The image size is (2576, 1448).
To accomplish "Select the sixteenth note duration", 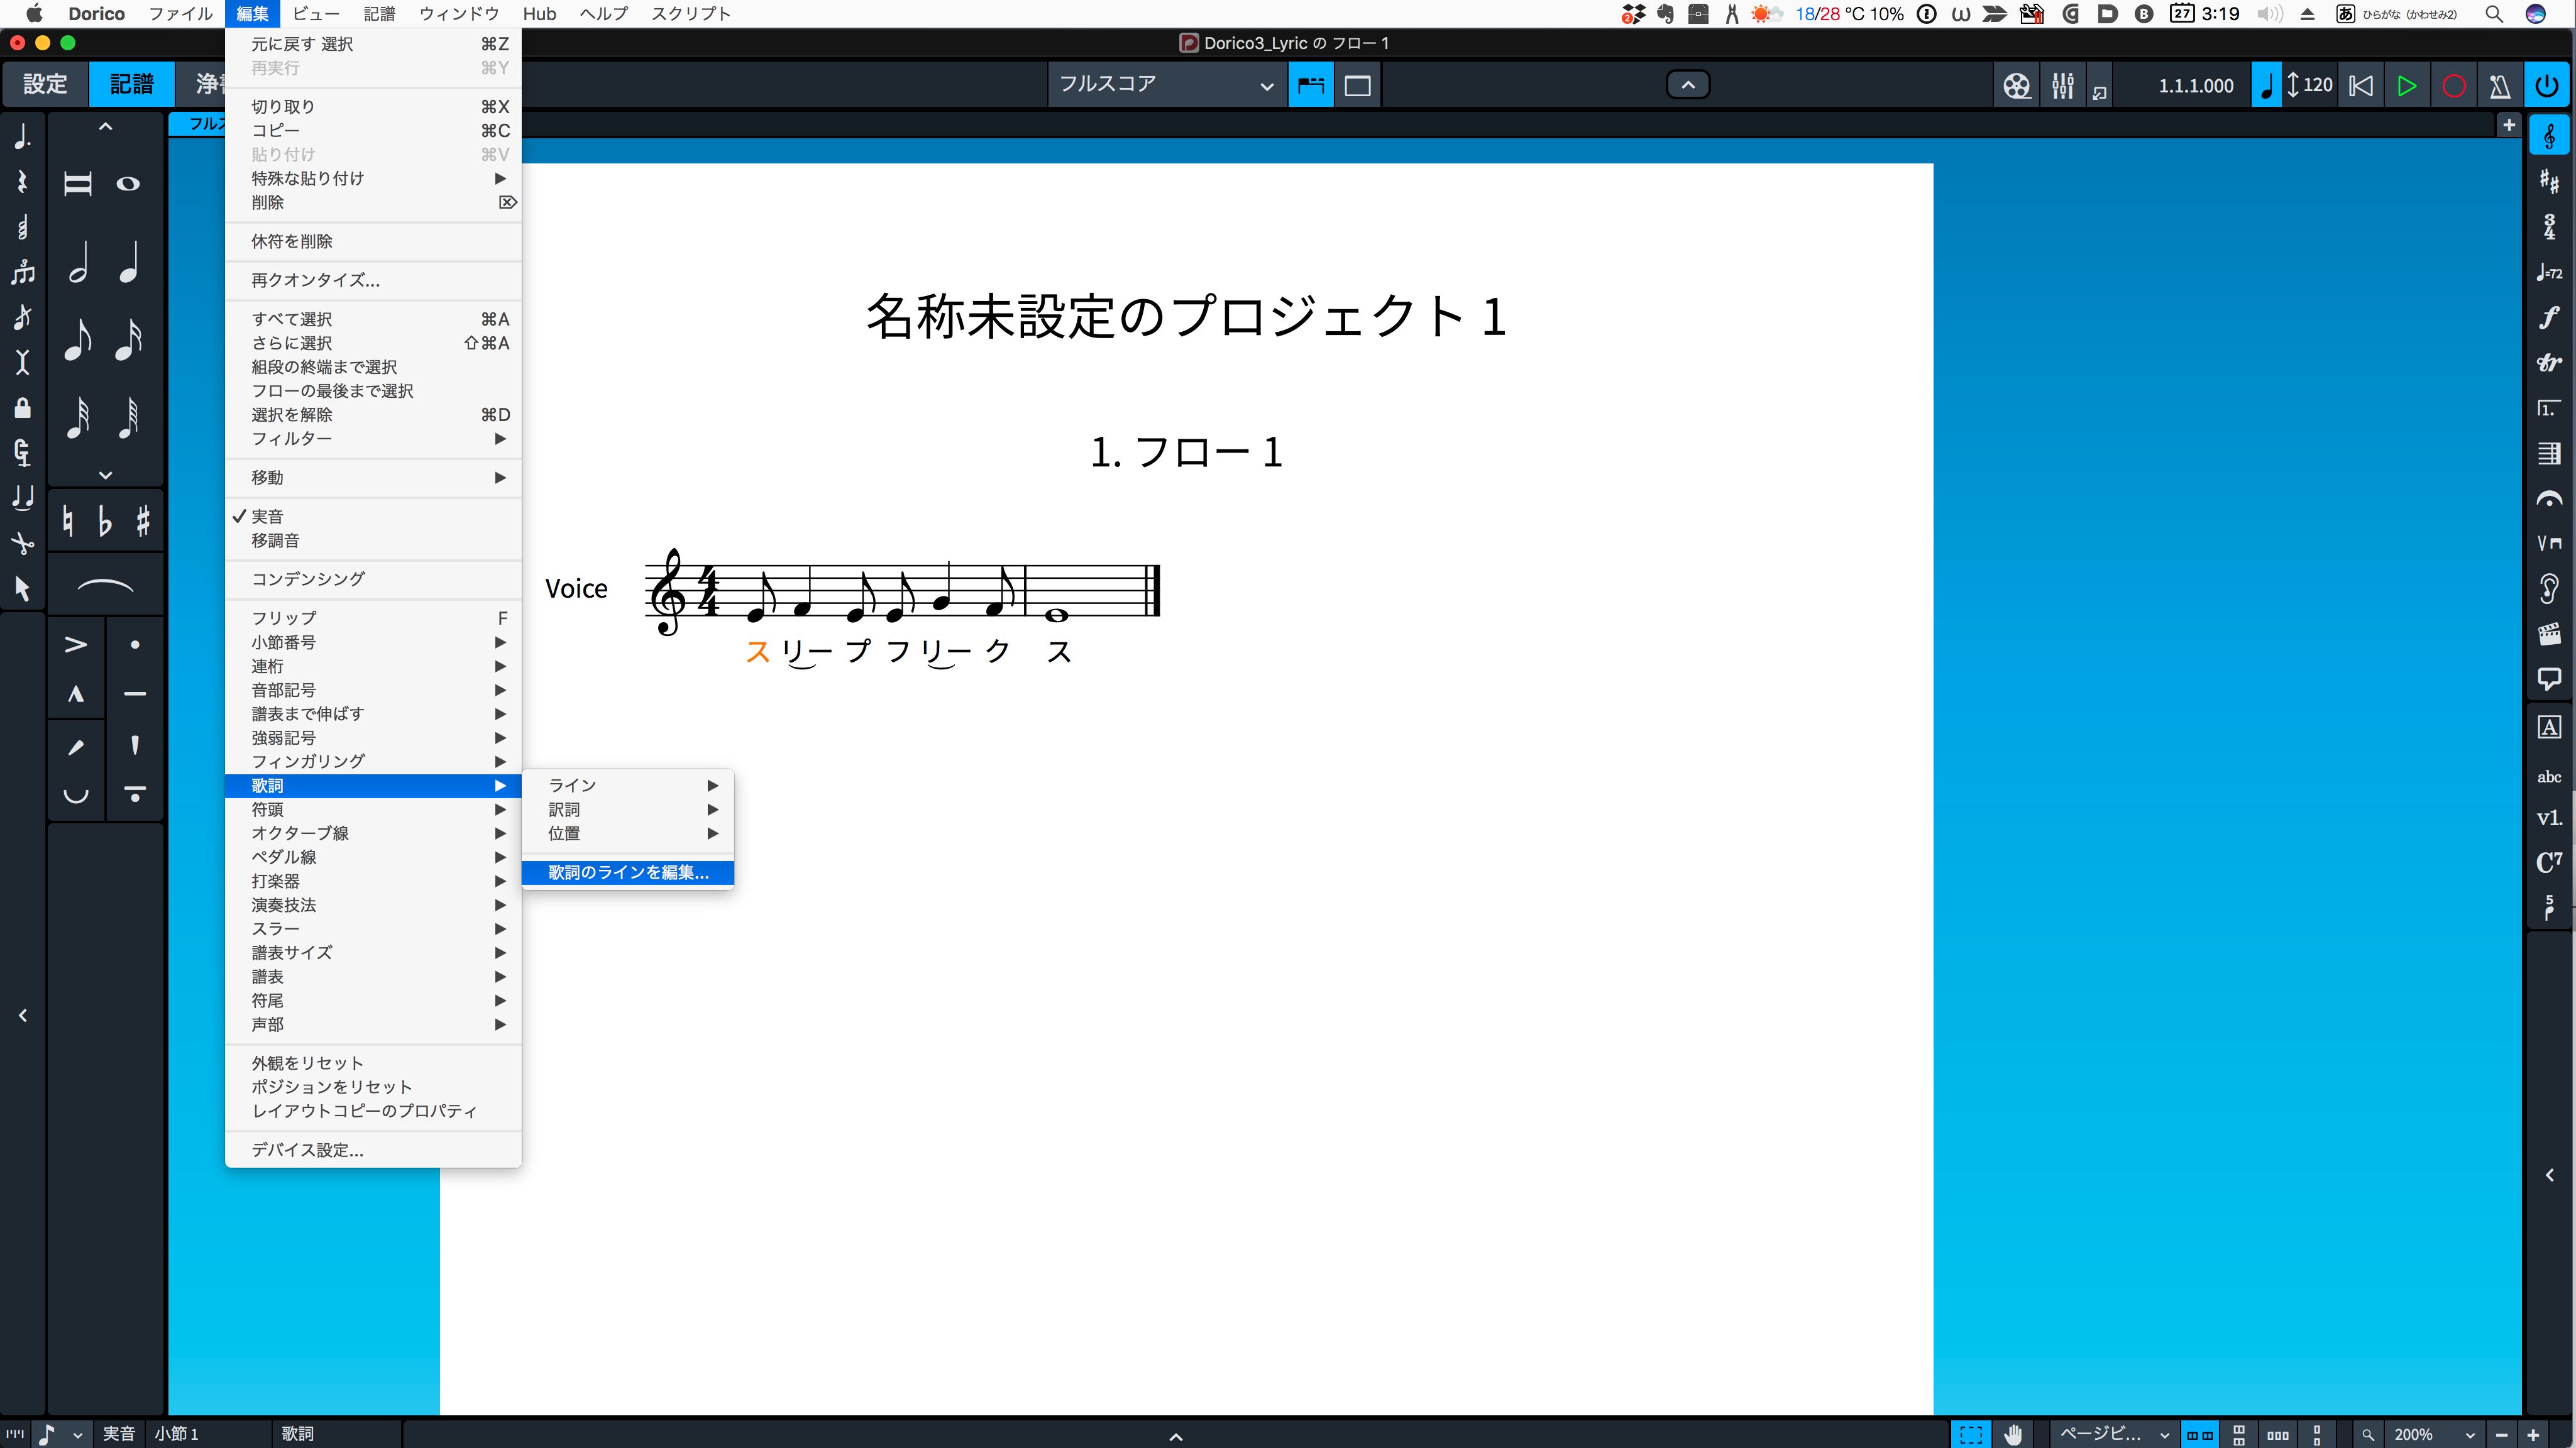I will click(x=128, y=340).
